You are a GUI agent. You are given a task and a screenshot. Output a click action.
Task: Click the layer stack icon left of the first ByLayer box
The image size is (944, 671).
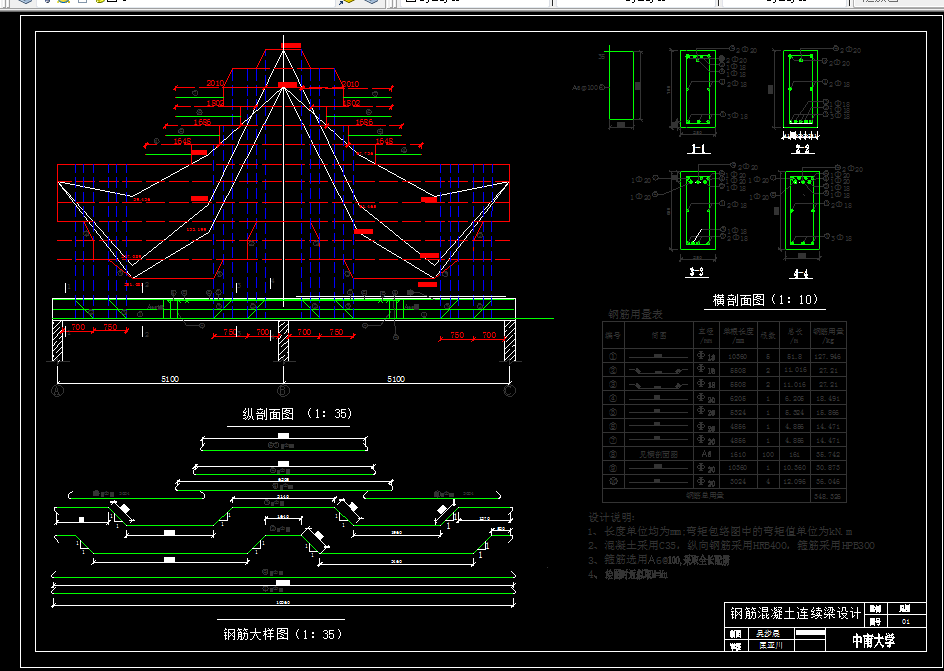click(x=372, y=2)
